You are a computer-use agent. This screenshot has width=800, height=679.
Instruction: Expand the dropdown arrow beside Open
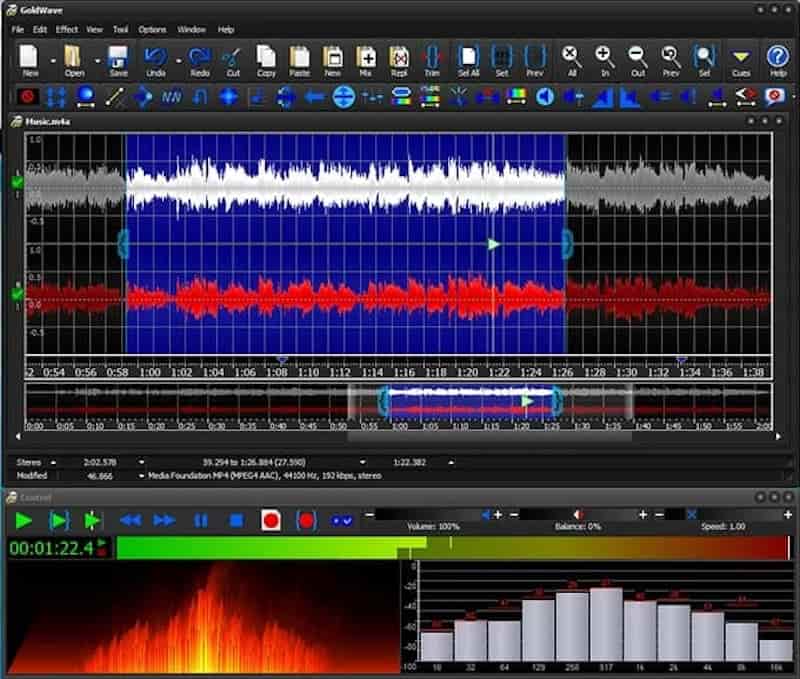pos(97,61)
